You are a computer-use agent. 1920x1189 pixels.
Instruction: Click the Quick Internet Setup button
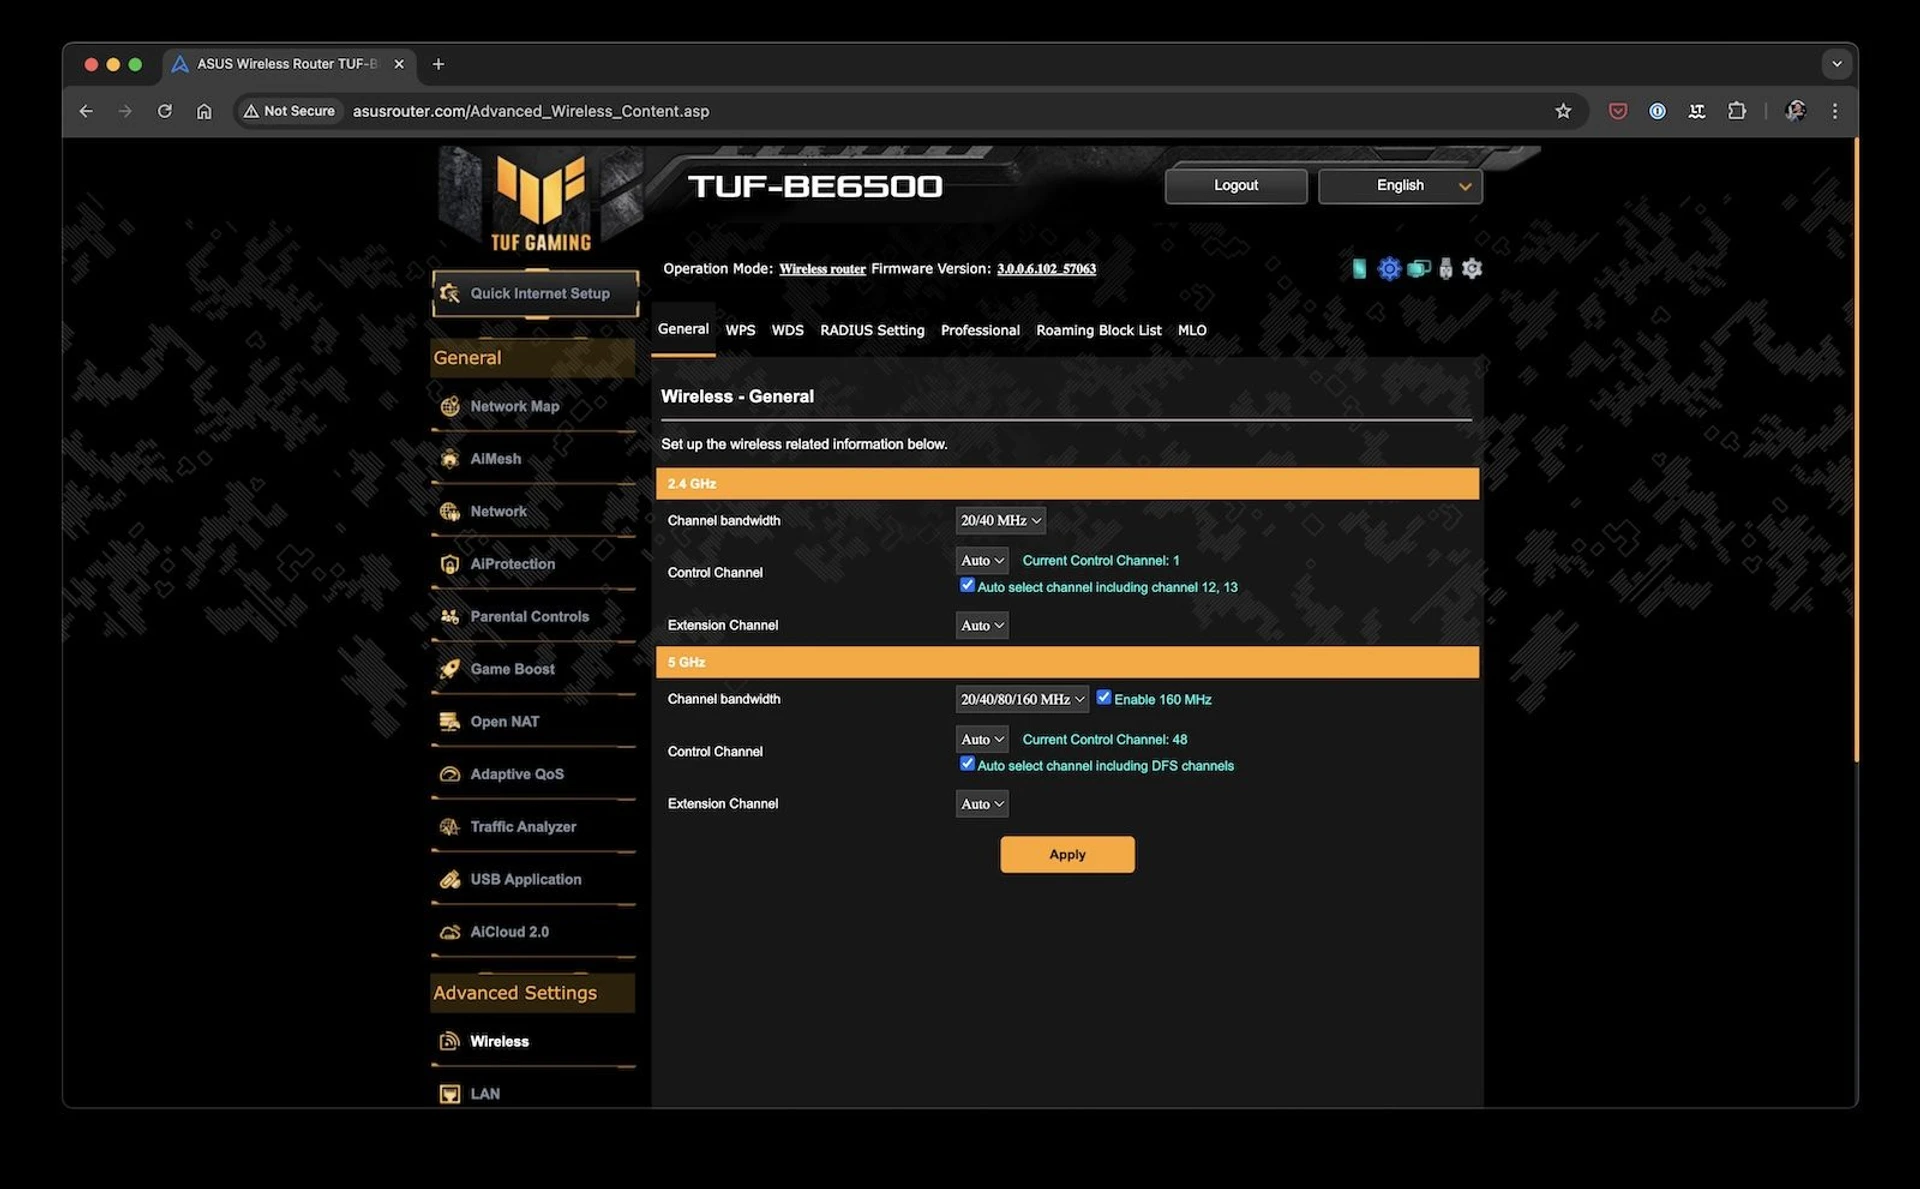536,293
